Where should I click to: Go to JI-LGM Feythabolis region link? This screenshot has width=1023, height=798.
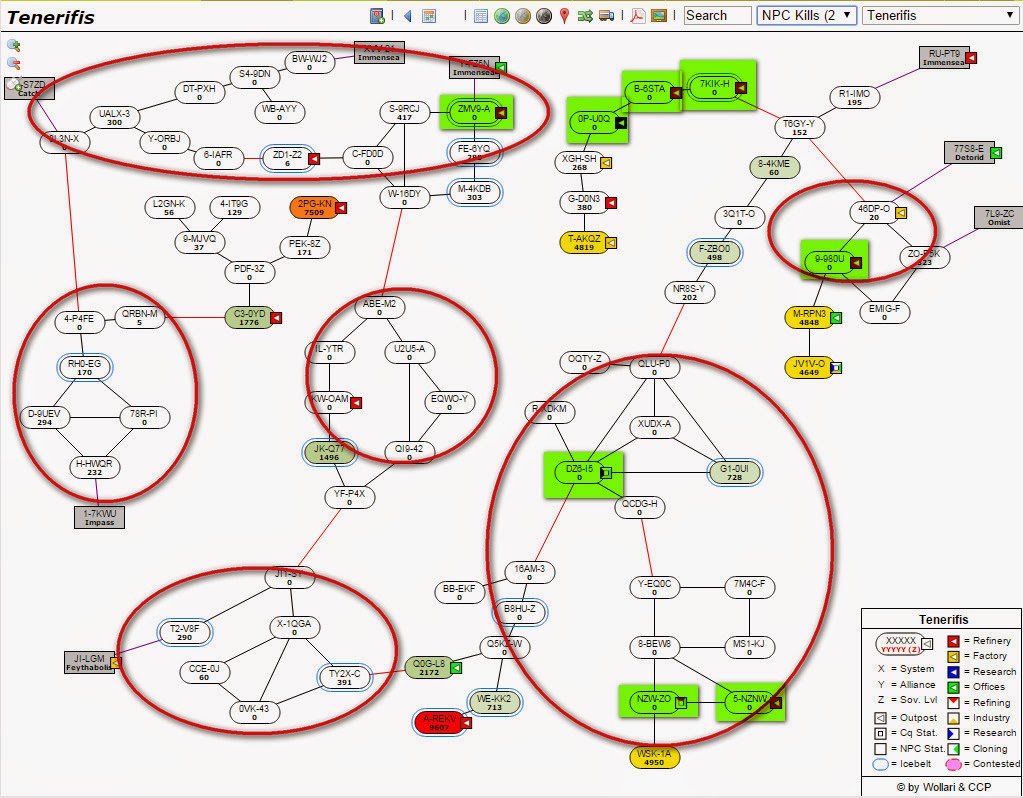89,662
